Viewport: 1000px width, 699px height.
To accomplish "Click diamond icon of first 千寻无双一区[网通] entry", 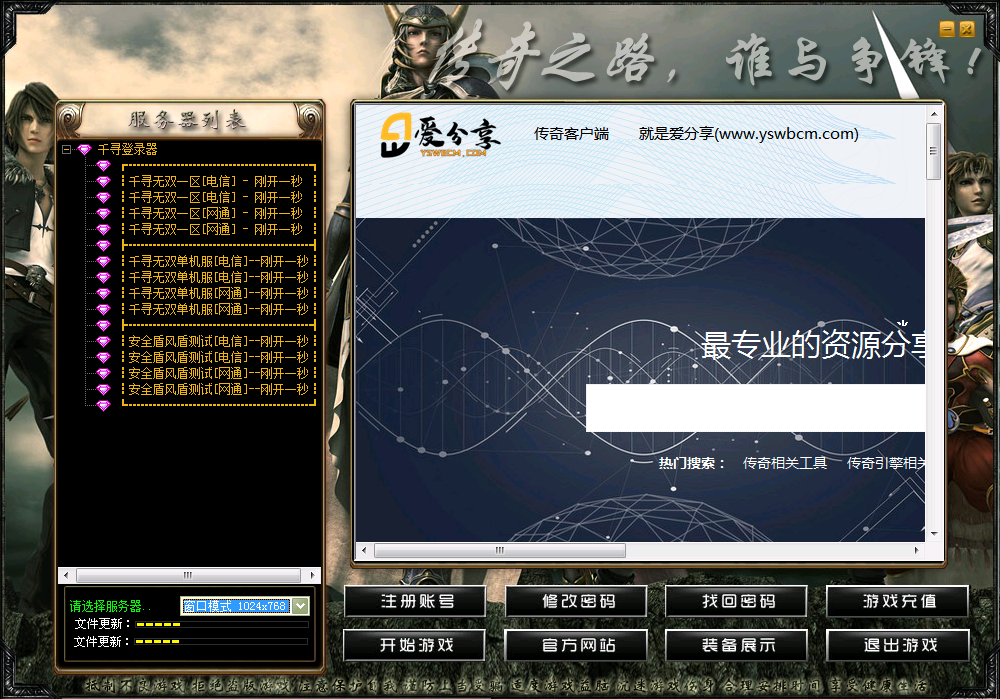I will (x=102, y=214).
